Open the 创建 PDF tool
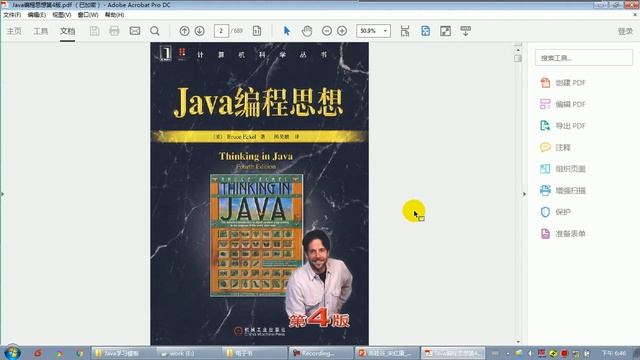Screen dimensions: 640x360 click(x=563, y=83)
